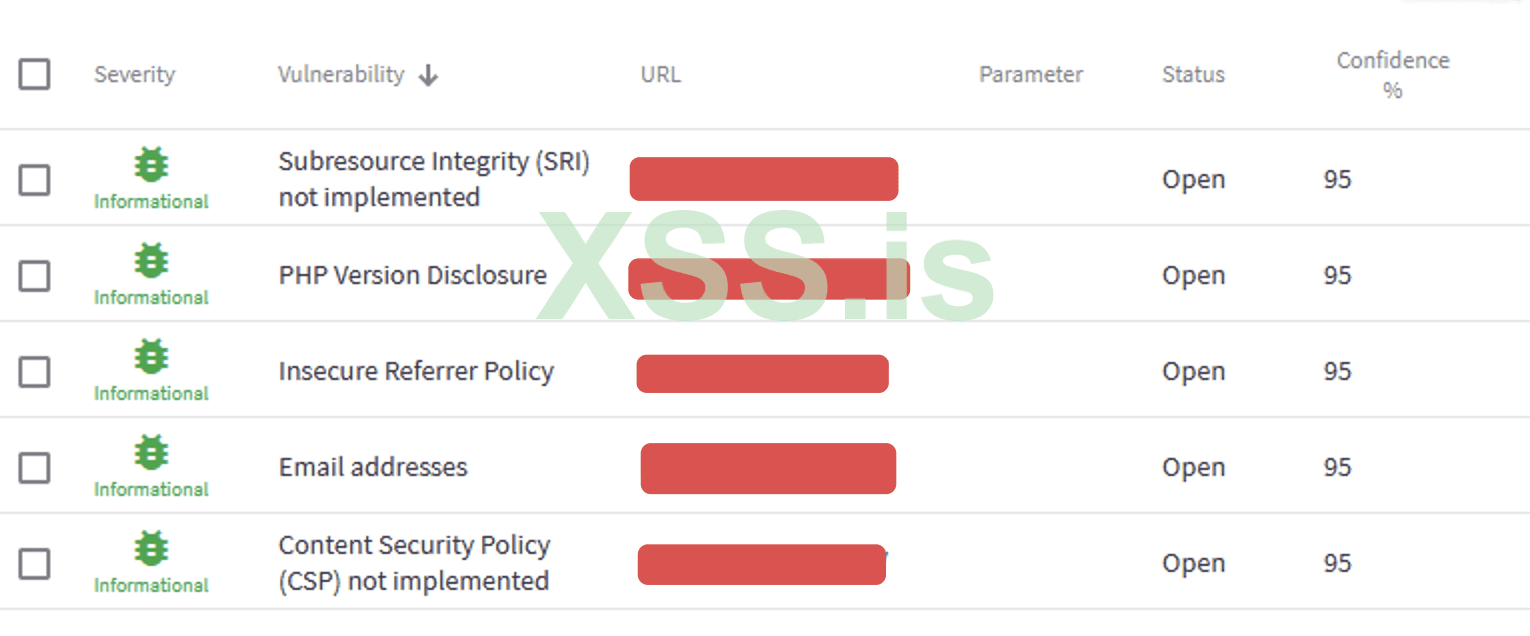Sort results by the Severity column header
This screenshot has height=636, width=1530.
click(135, 74)
